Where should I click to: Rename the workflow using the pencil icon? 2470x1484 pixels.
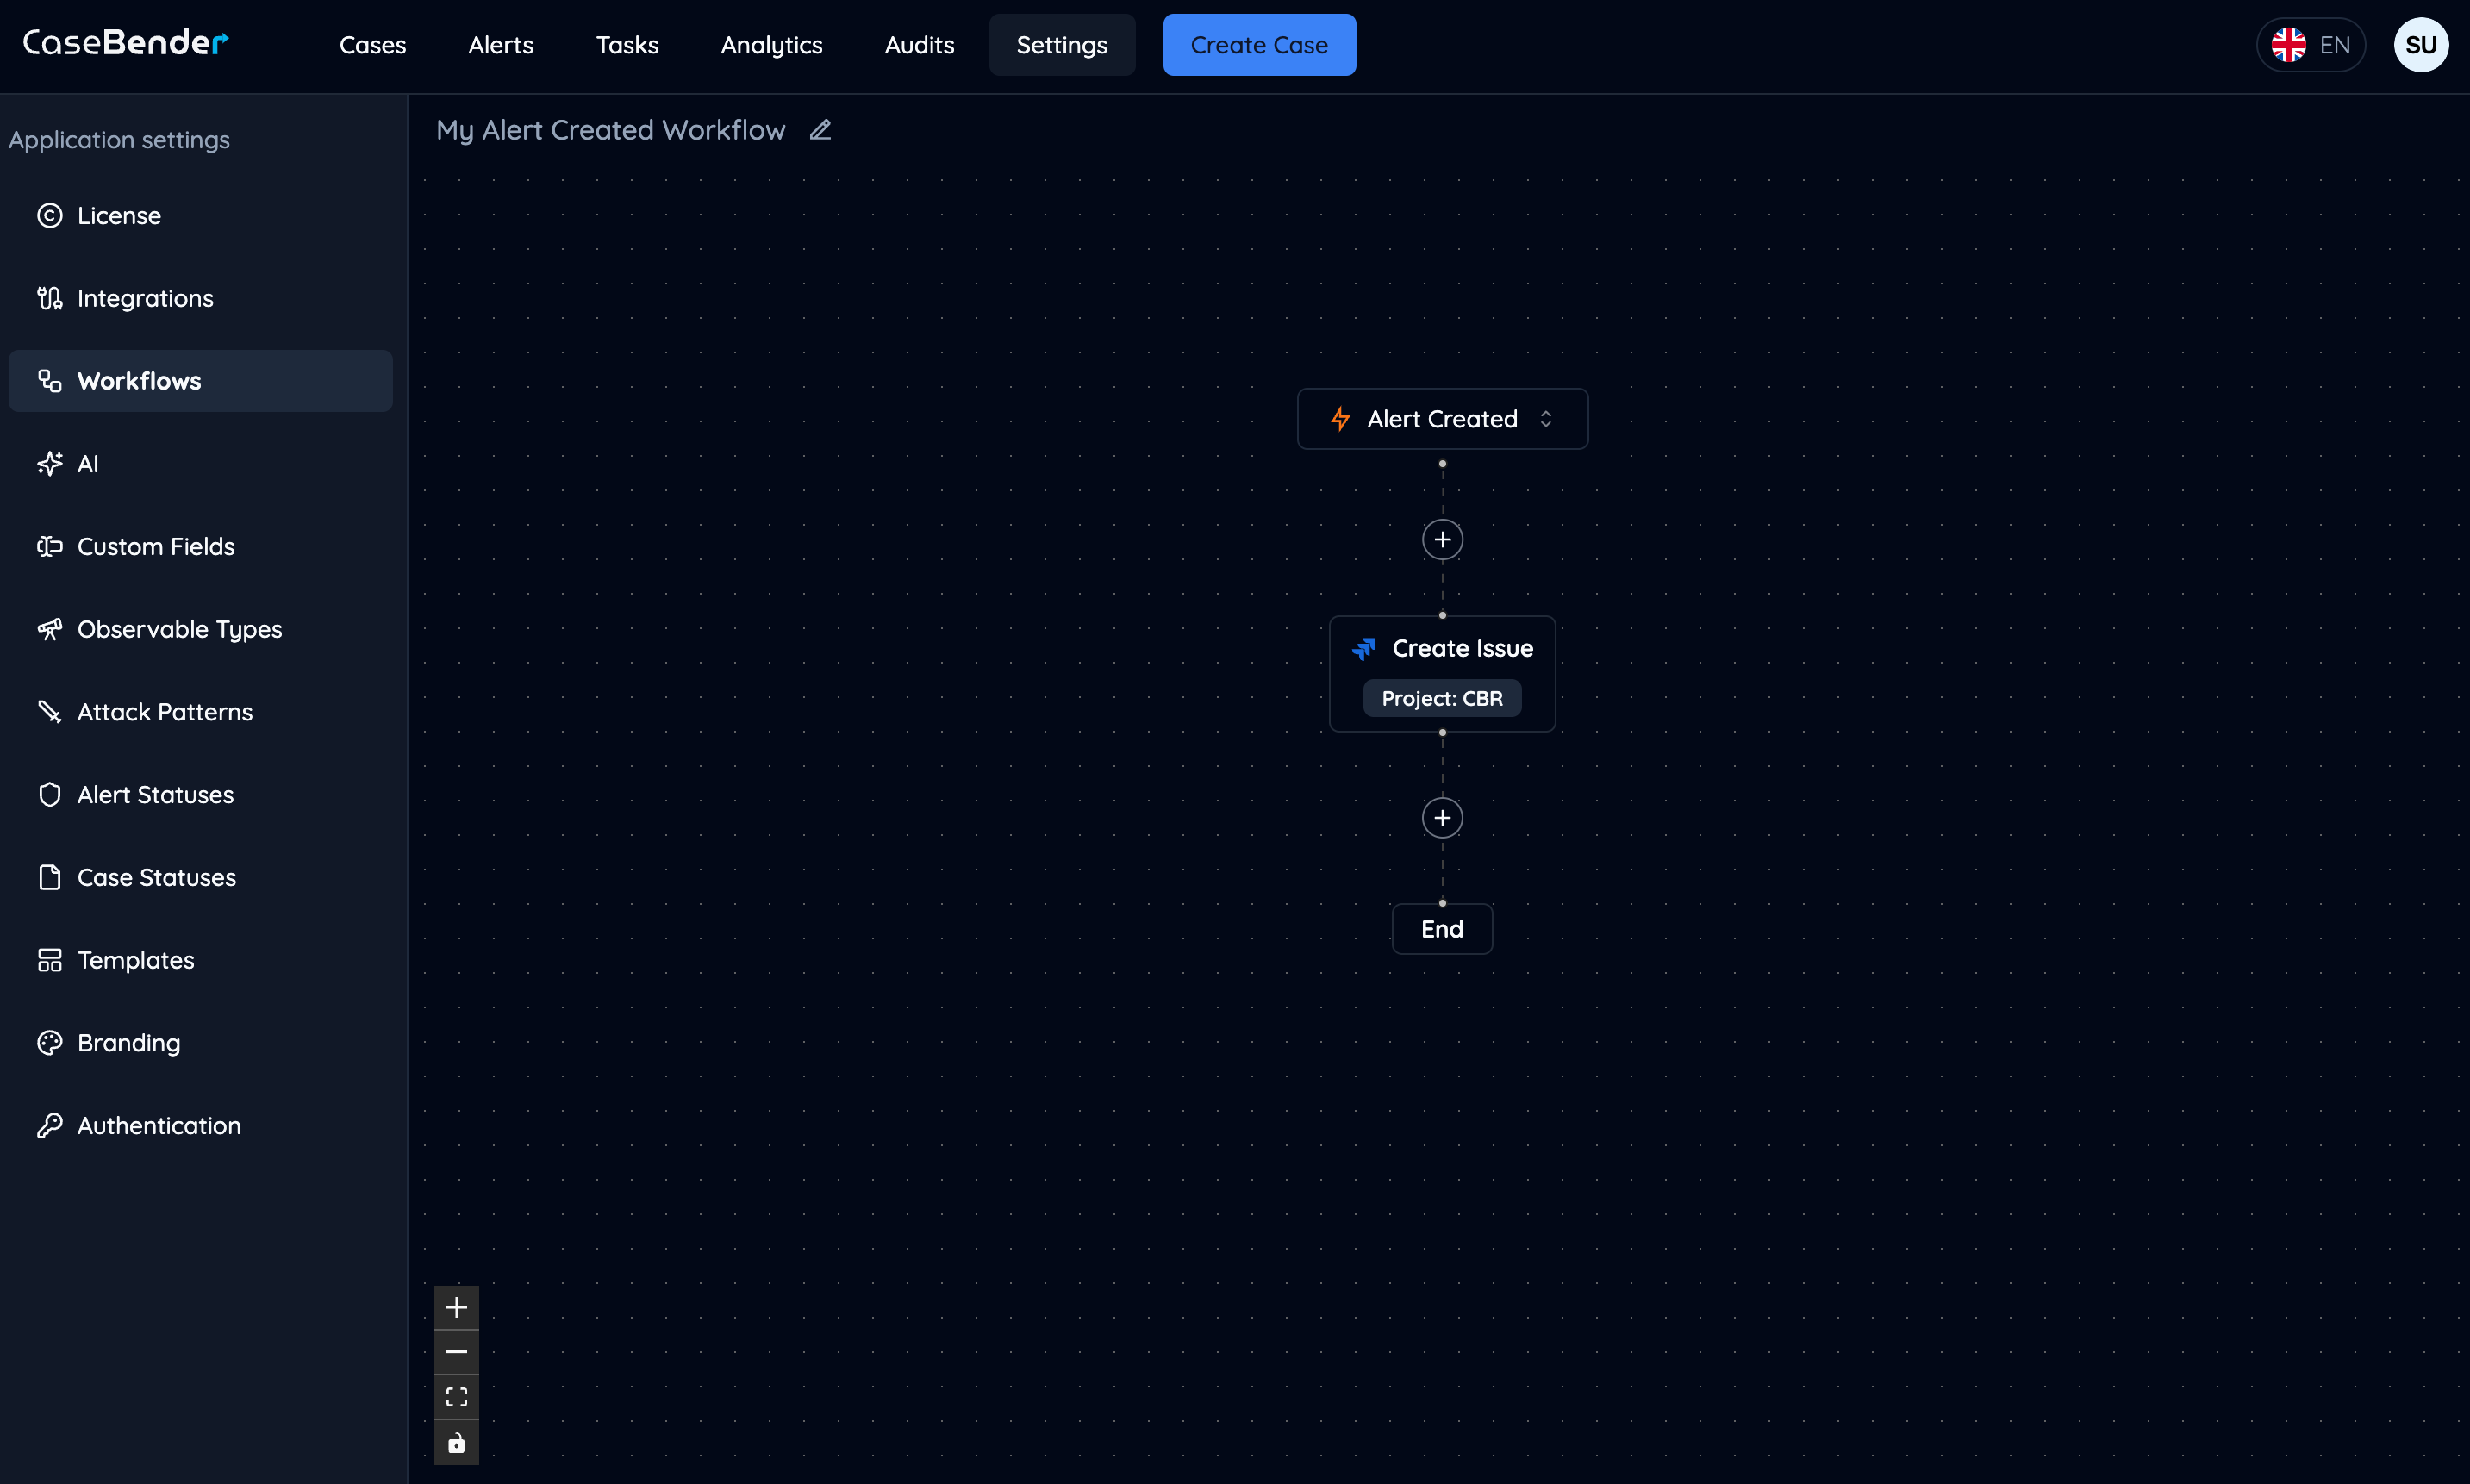(819, 130)
